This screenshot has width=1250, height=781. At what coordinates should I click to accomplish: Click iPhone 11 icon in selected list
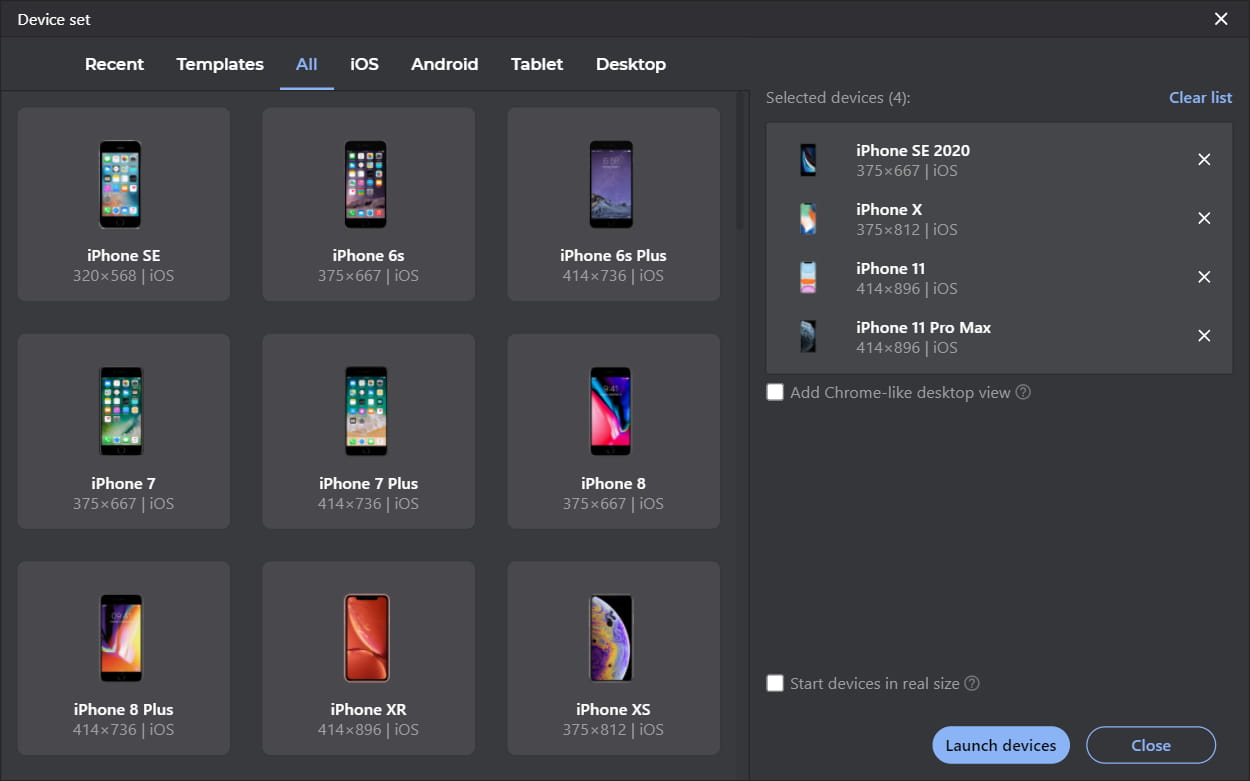coord(808,278)
